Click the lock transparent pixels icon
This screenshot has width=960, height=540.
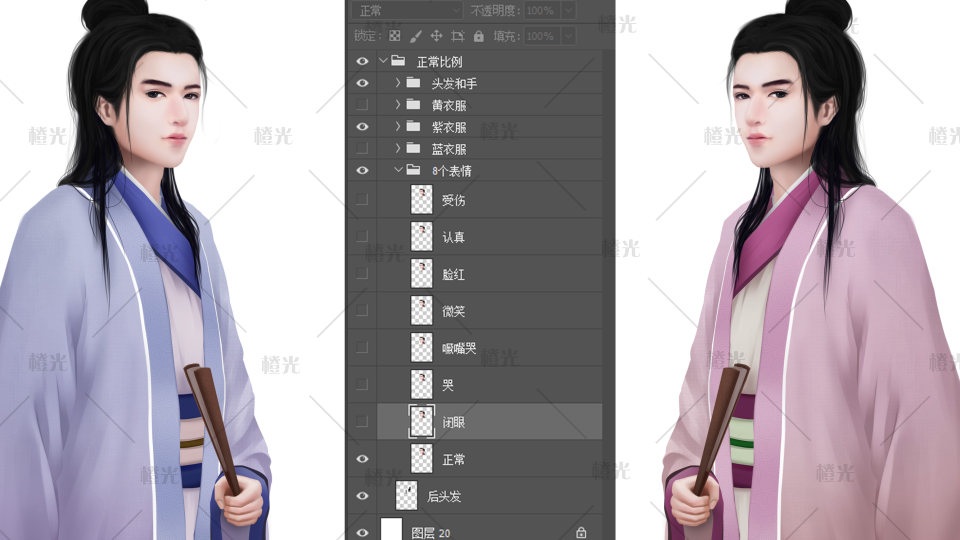click(x=394, y=36)
